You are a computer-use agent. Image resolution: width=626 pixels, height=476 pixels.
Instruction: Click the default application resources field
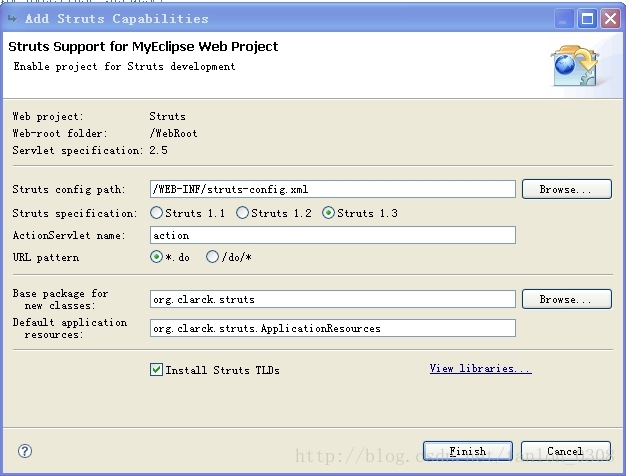tap(333, 328)
